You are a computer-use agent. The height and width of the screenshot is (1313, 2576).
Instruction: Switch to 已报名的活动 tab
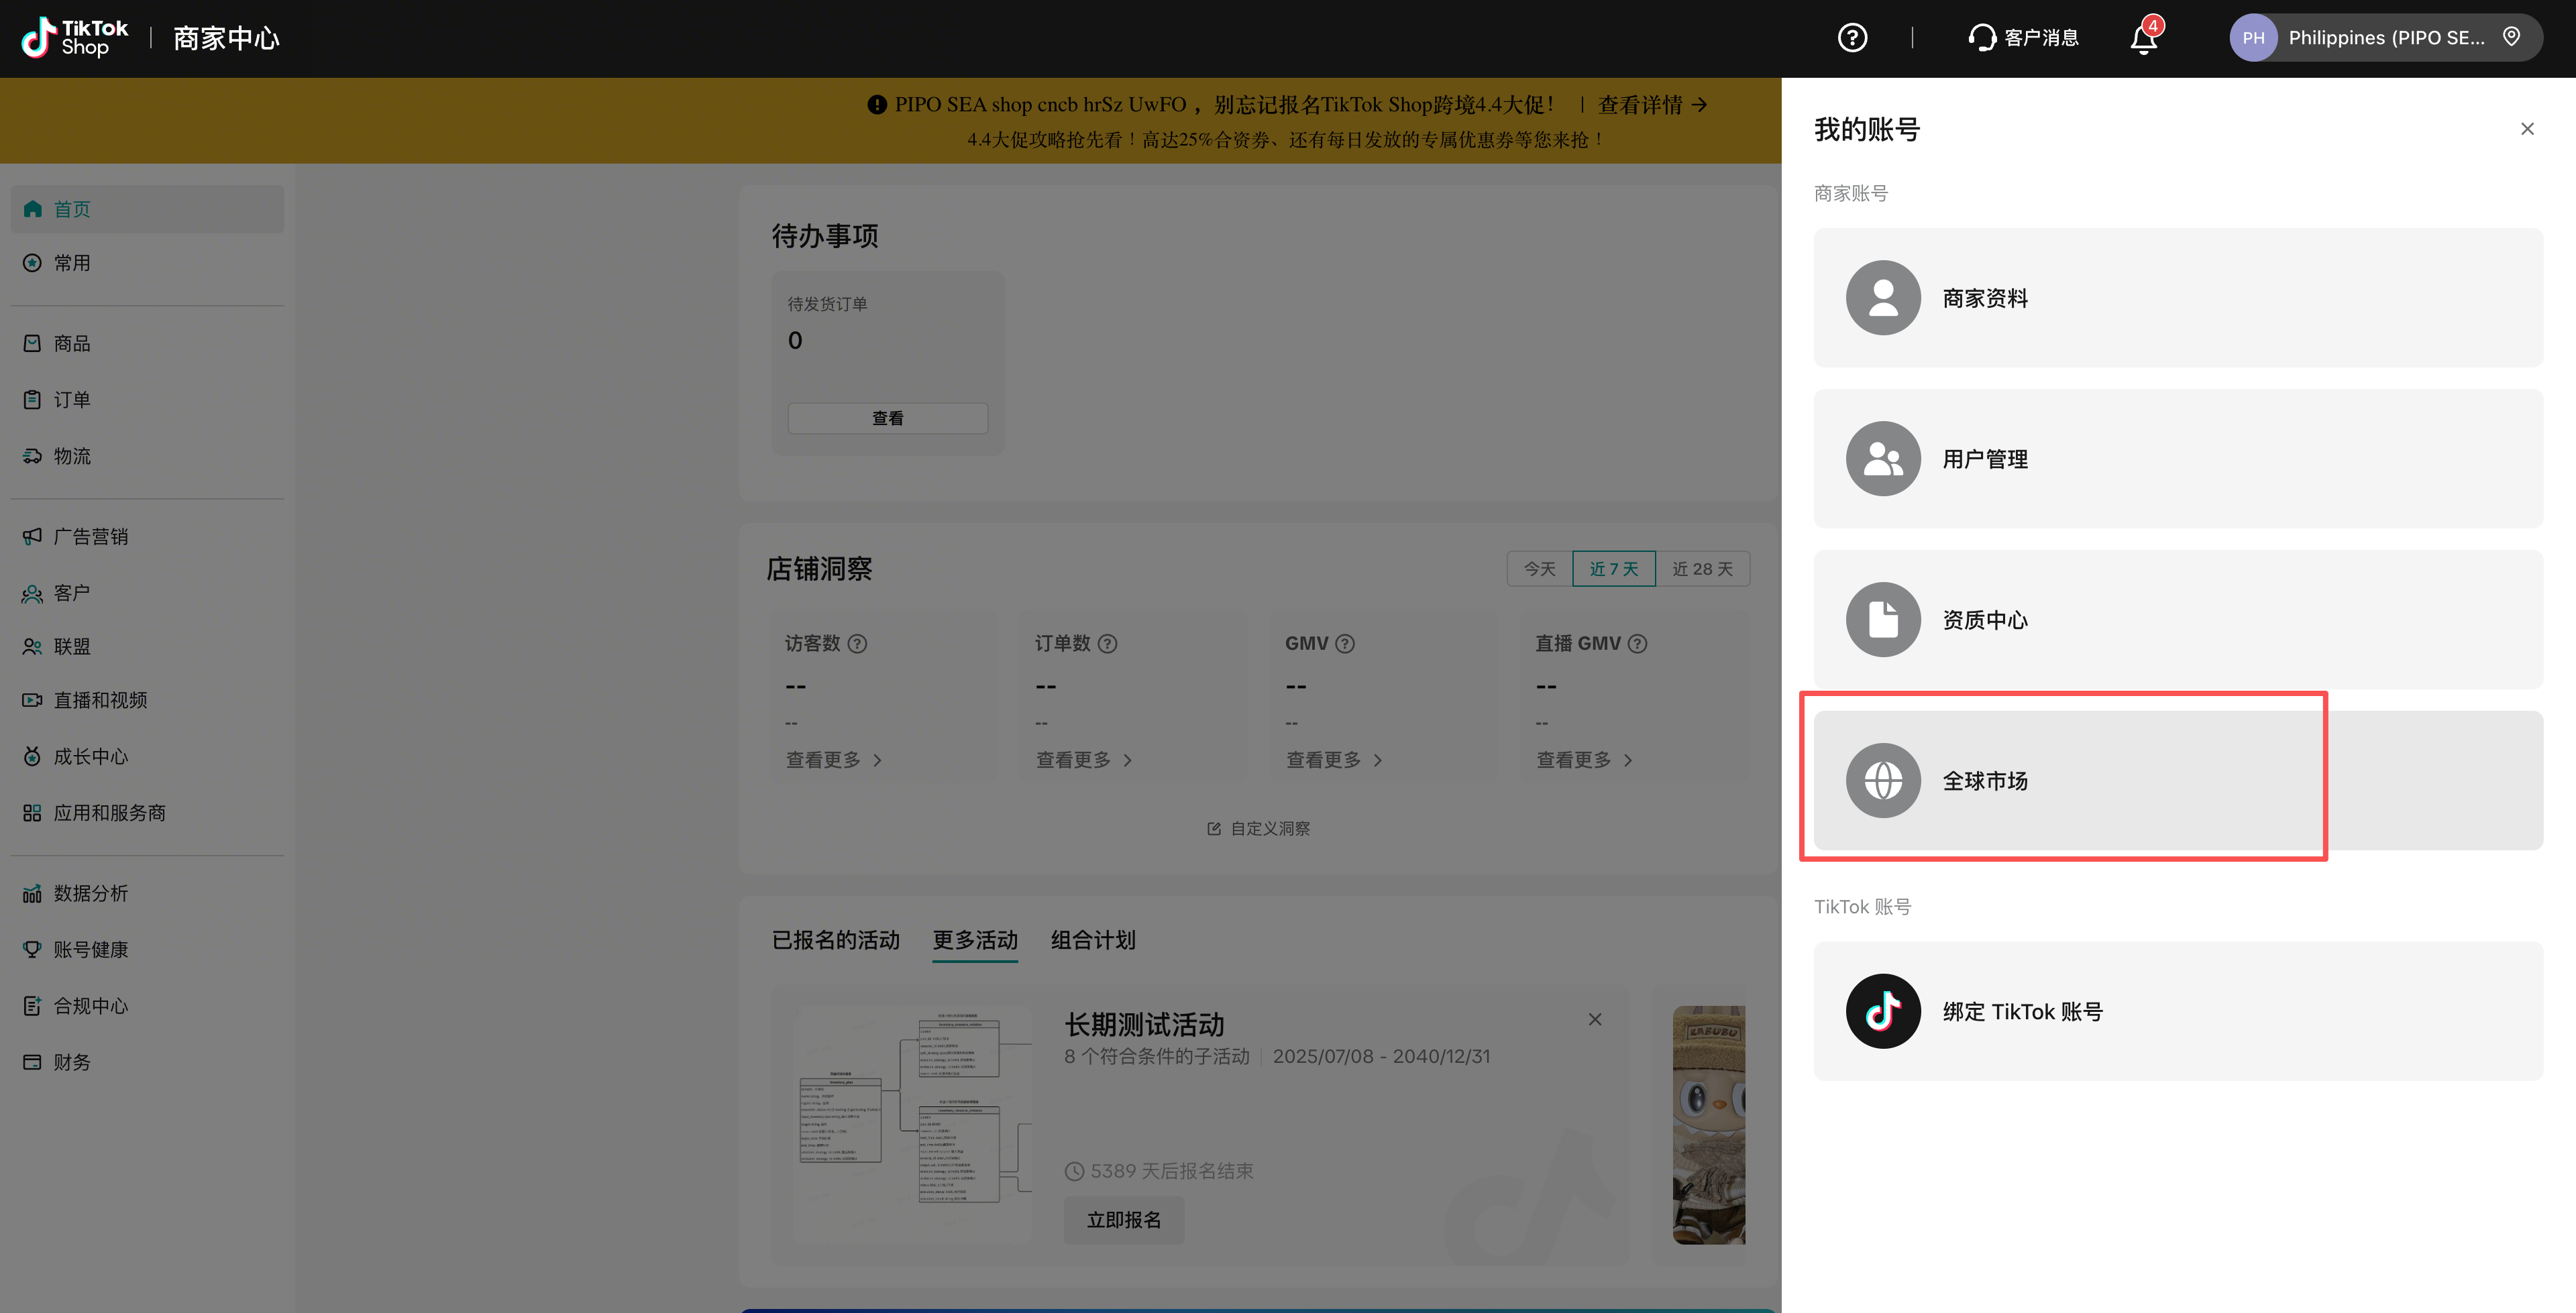tap(835, 940)
